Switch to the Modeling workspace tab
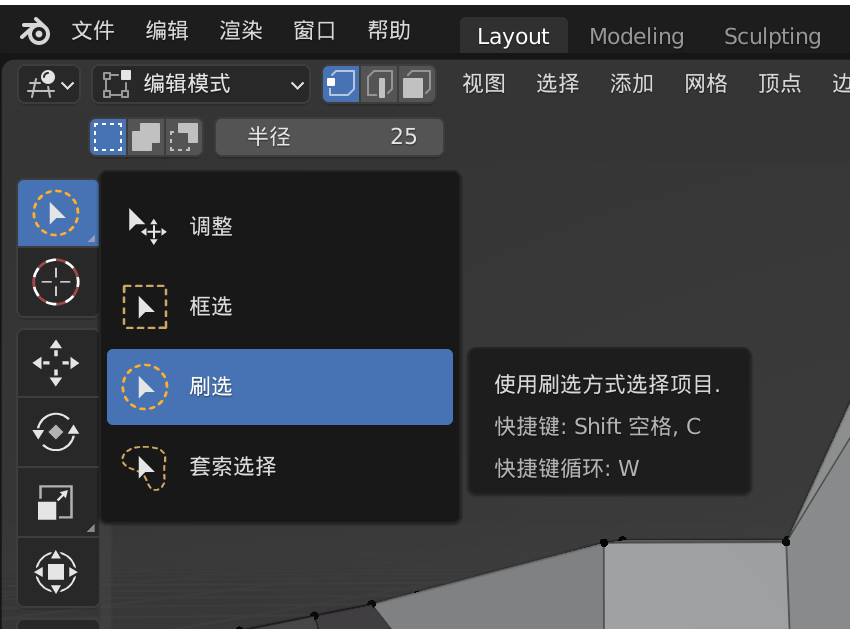Screen dimensions: 850x629 636,36
